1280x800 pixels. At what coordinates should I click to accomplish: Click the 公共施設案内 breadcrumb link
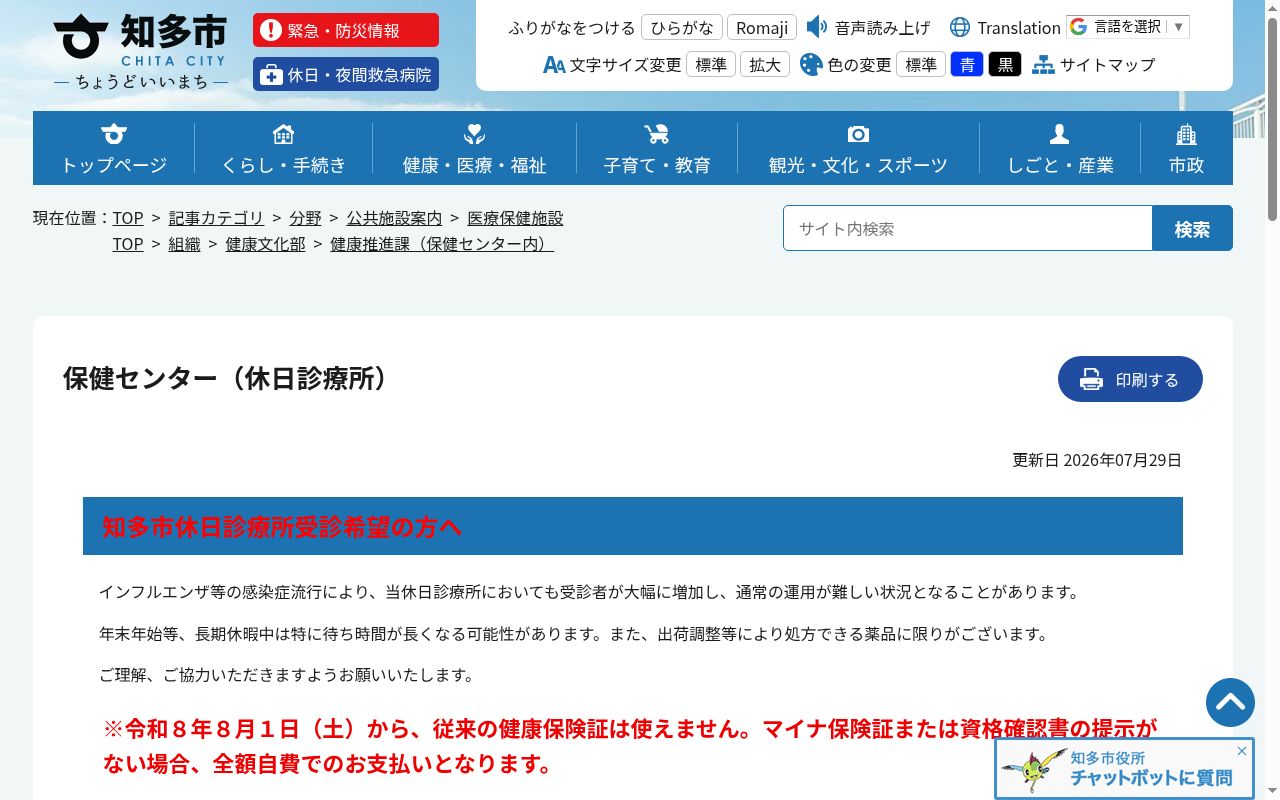[394, 218]
